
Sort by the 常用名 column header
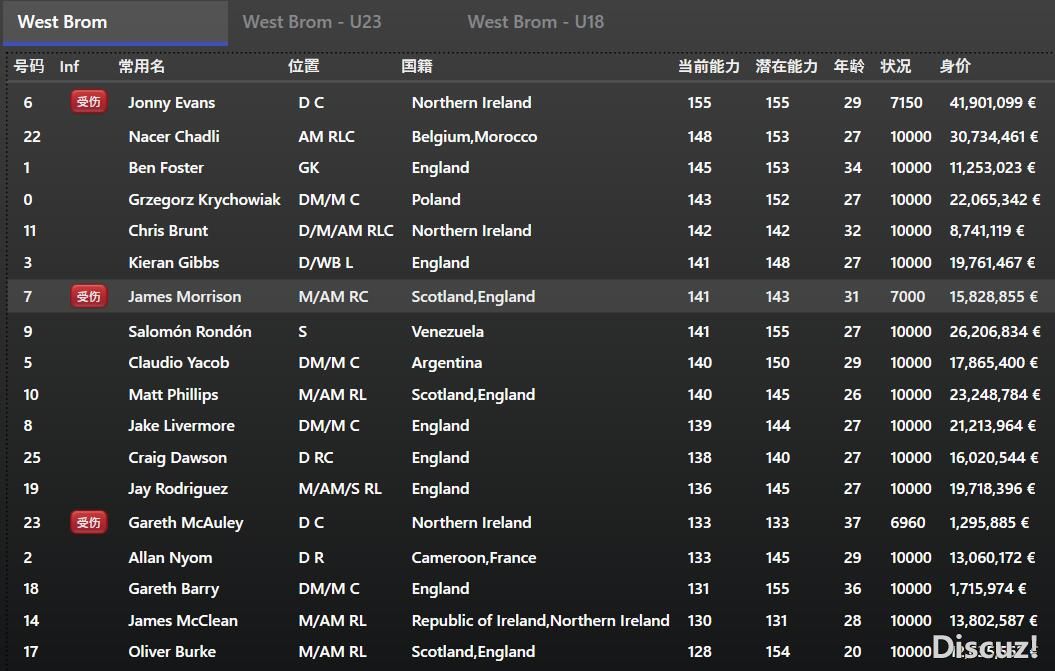tap(141, 66)
